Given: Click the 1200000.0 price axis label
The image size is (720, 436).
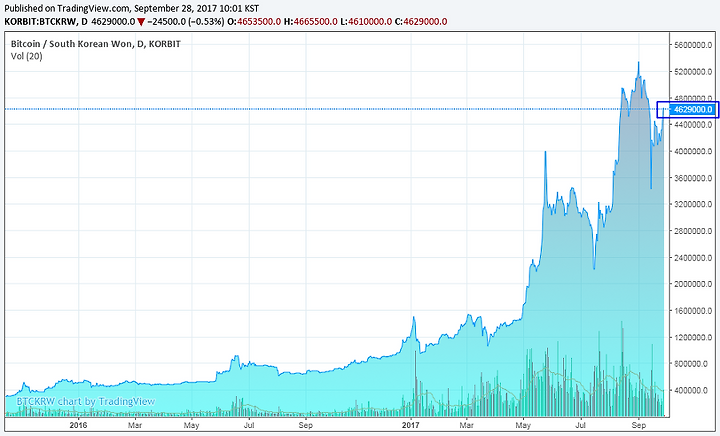Looking at the screenshot, I should point(693,337).
